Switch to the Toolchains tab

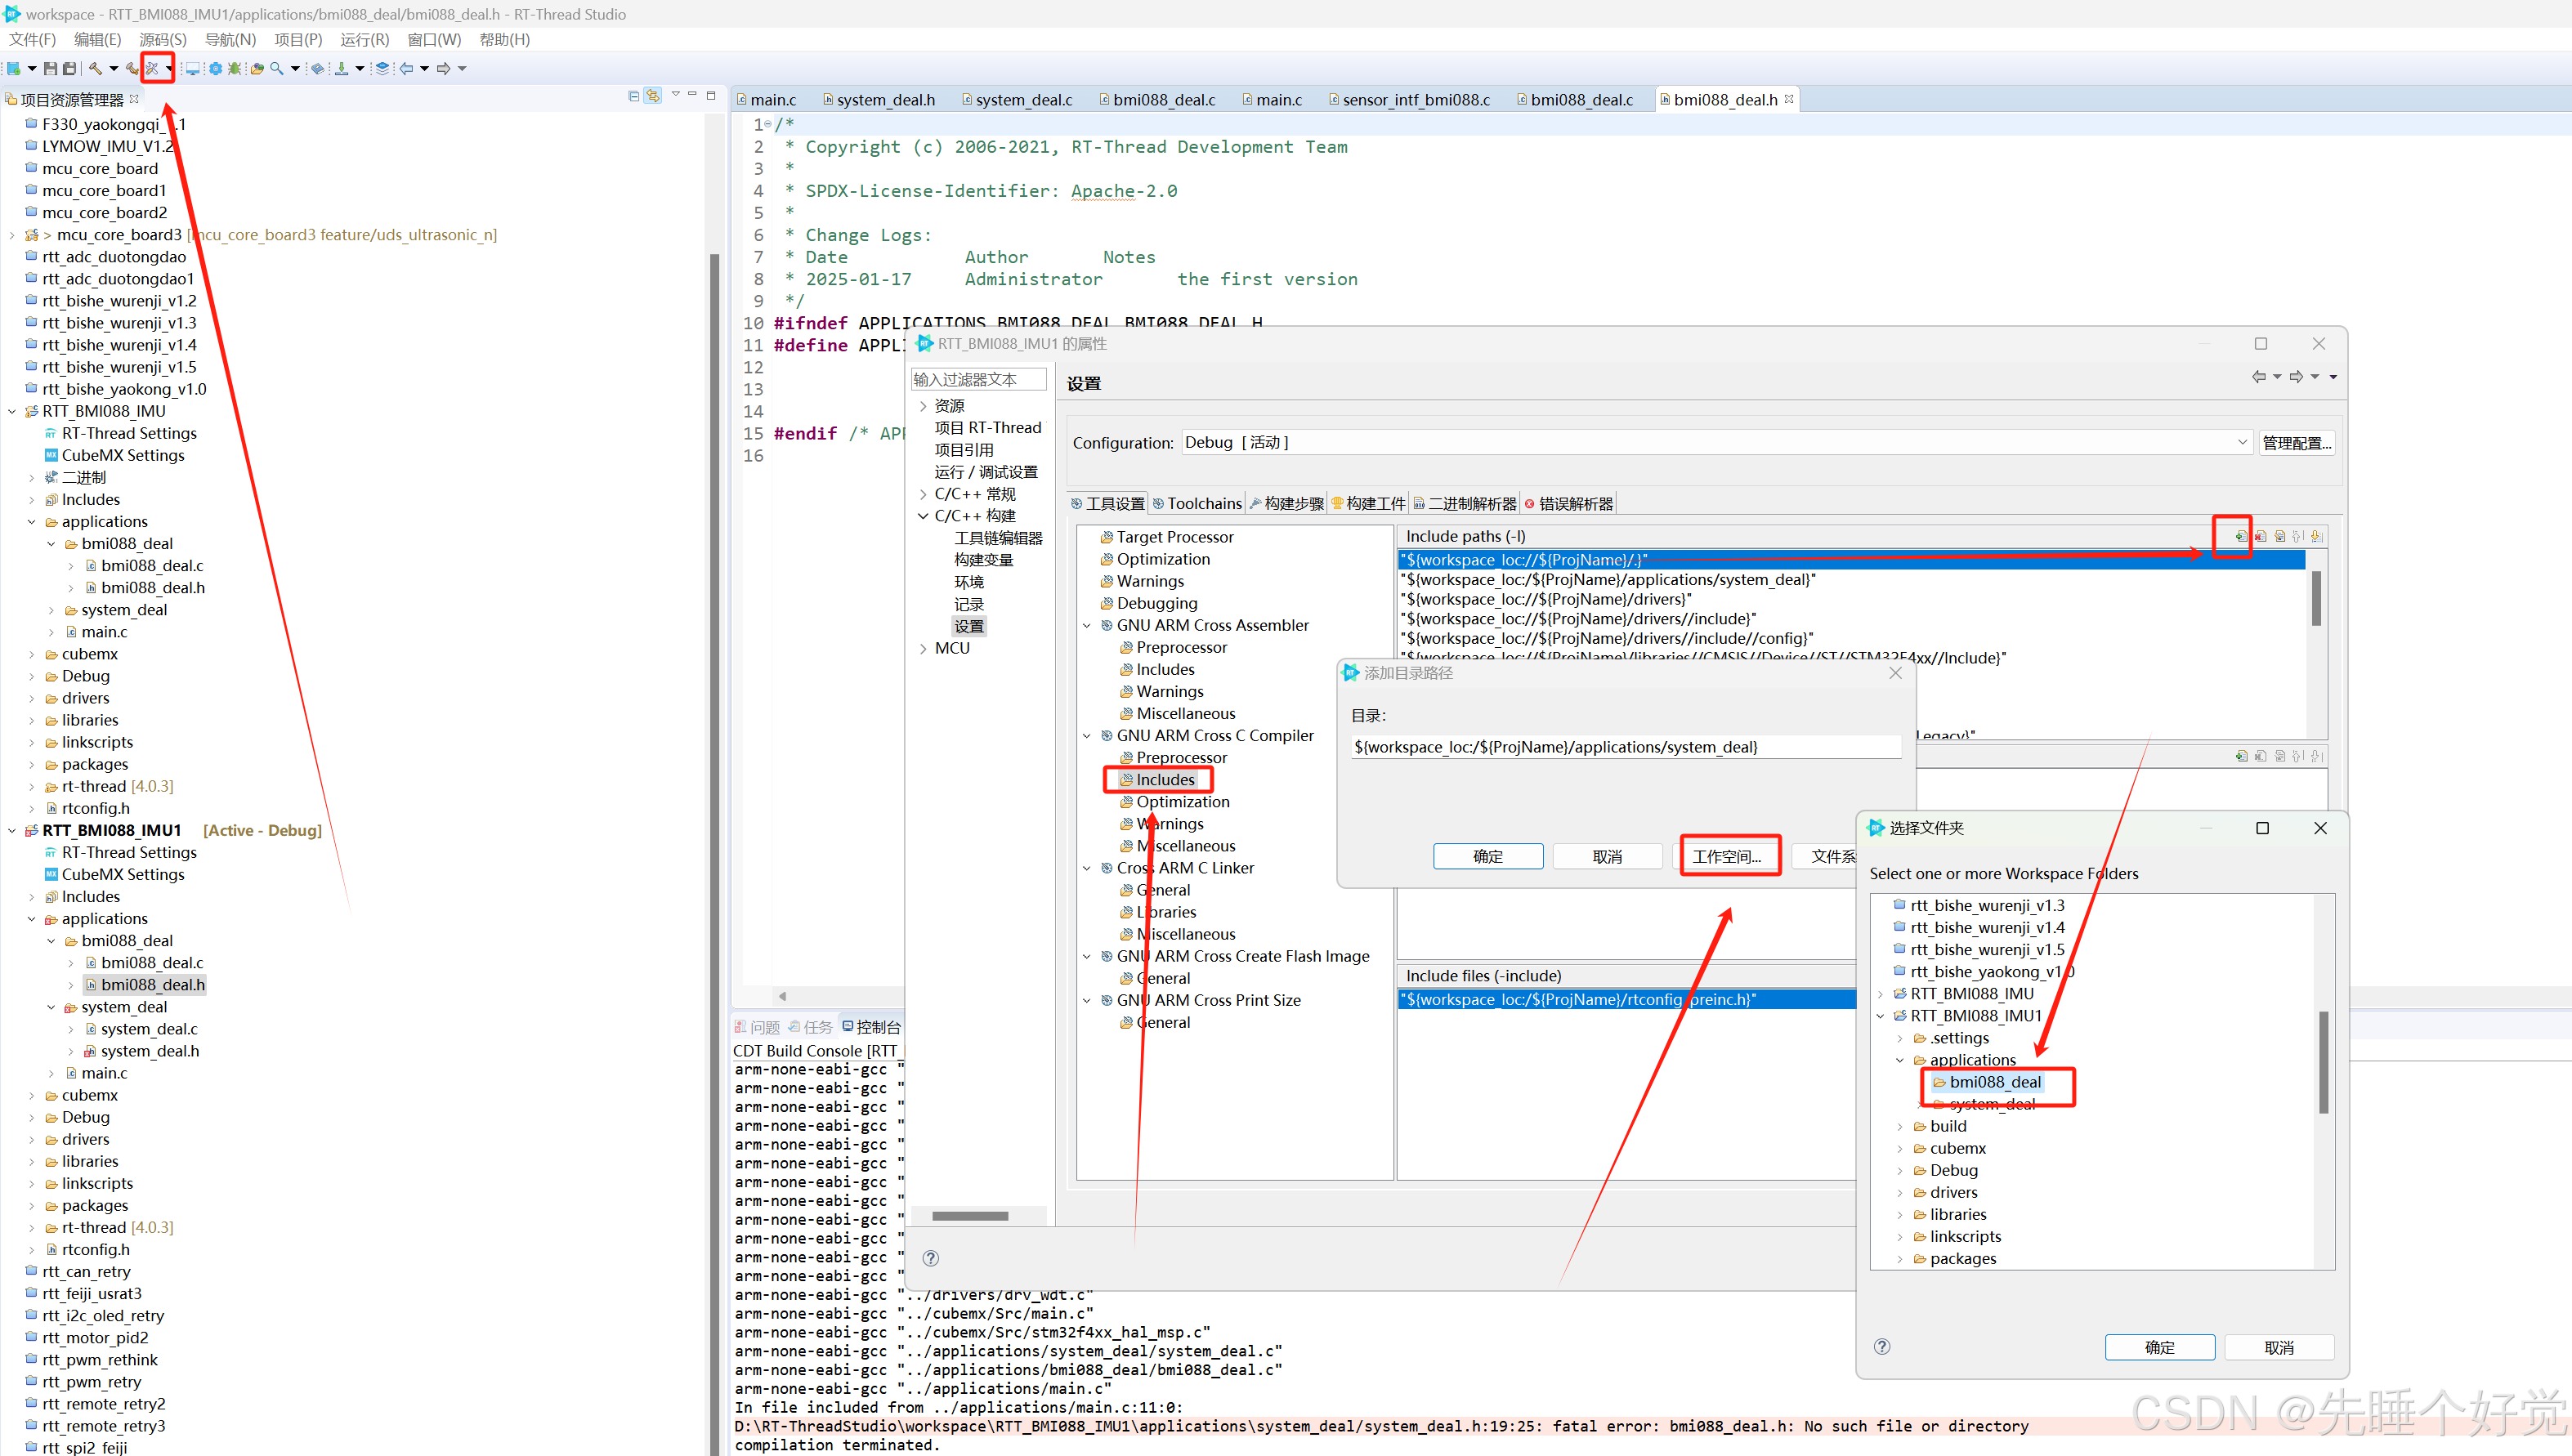(x=1197, y=503)
